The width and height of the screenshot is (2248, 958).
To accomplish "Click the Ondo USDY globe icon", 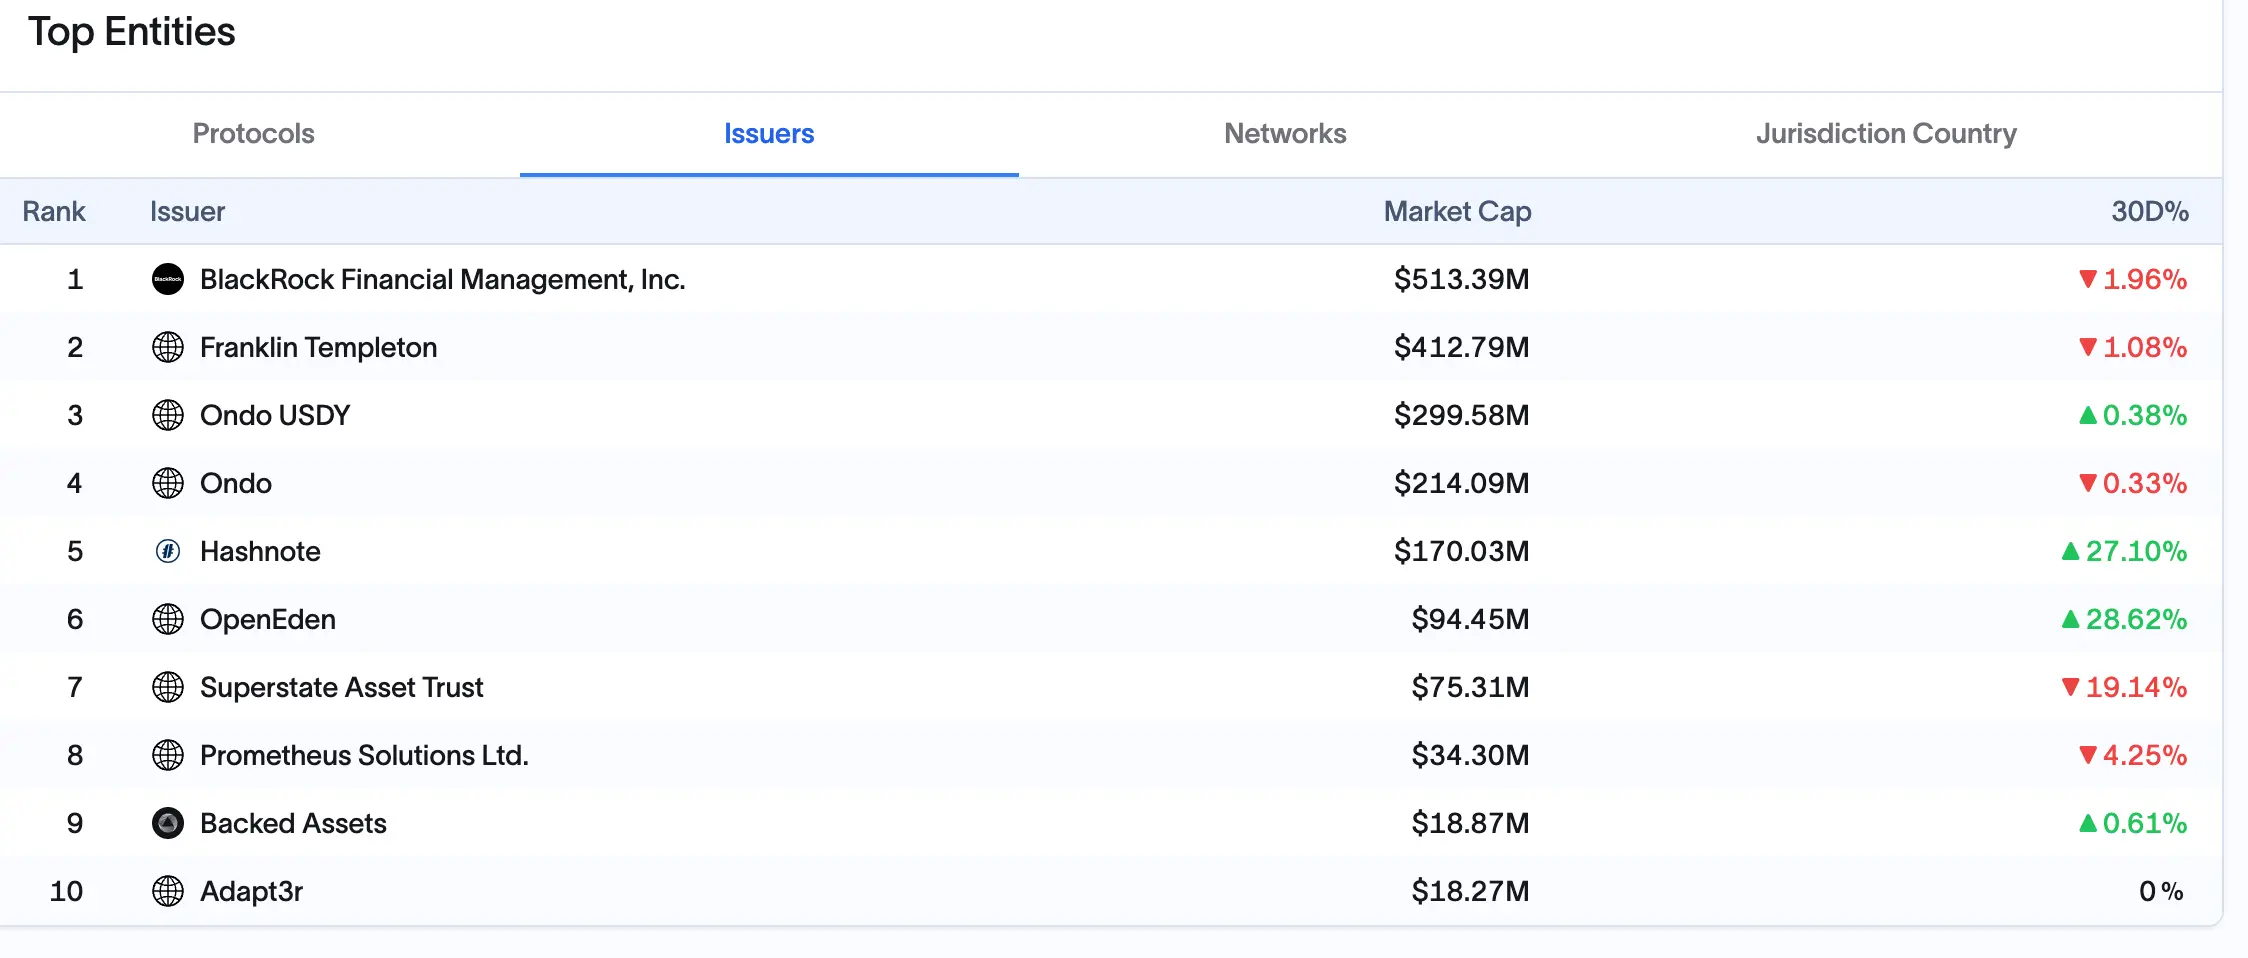I will coord(168,415).
